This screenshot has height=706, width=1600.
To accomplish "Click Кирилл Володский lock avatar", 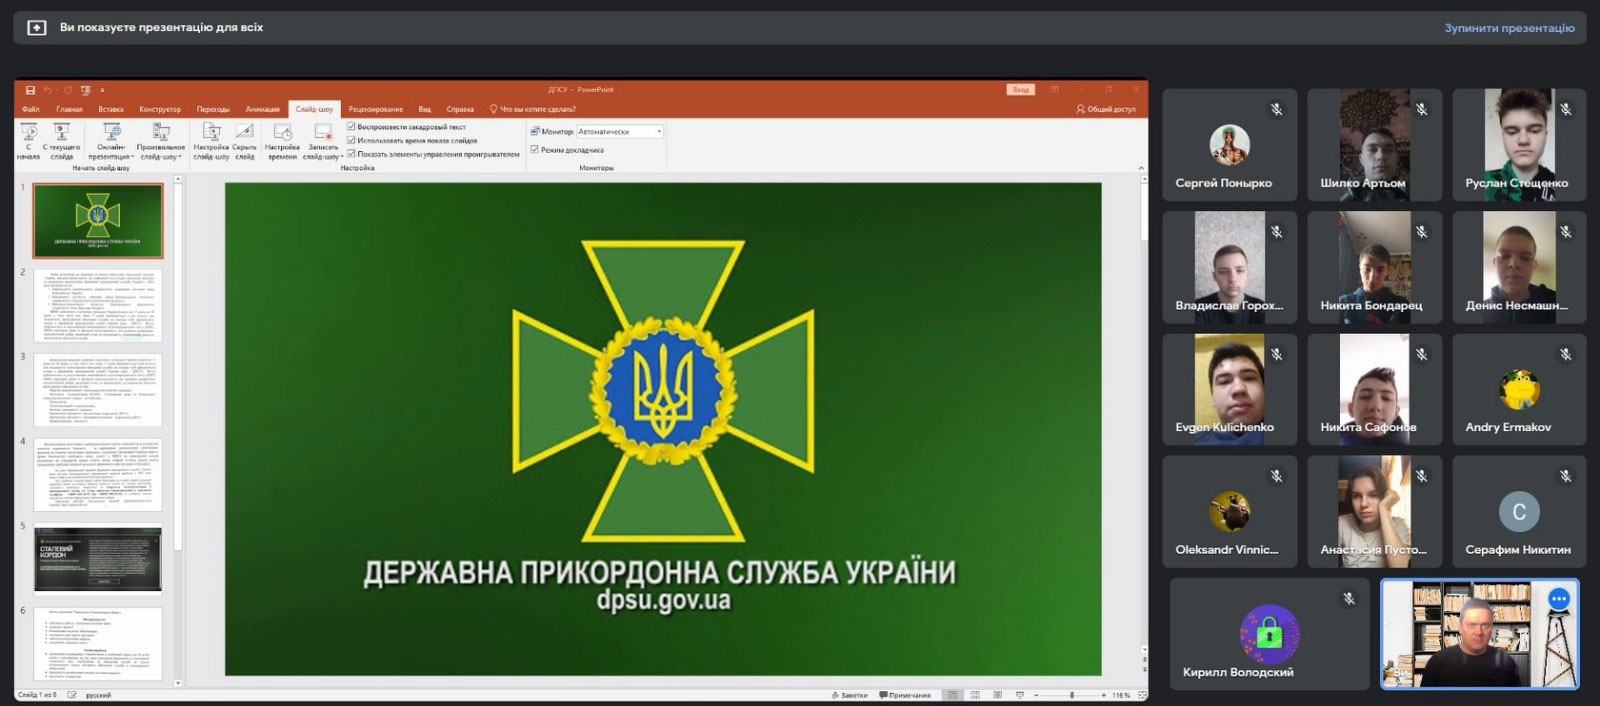I will (1268, 634).
